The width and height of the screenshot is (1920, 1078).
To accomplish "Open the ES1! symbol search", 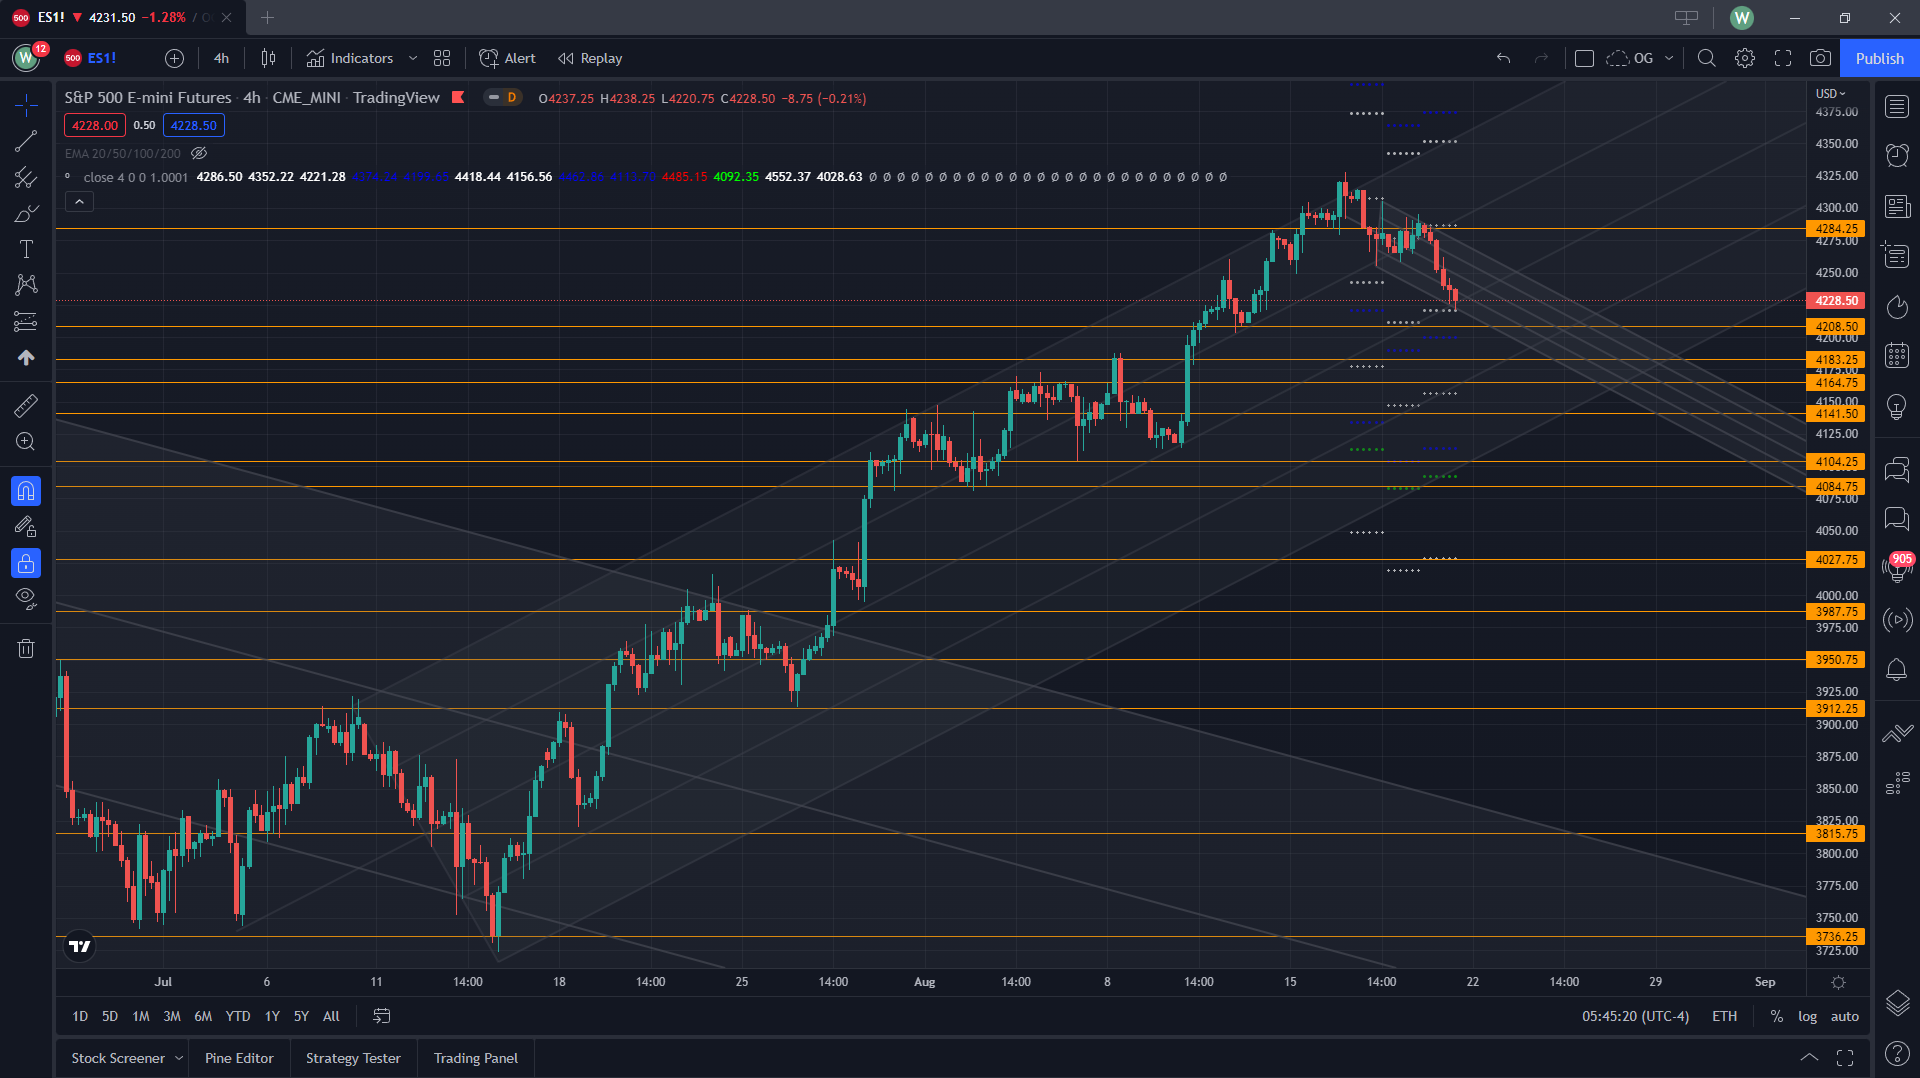I will pos(91,58).
